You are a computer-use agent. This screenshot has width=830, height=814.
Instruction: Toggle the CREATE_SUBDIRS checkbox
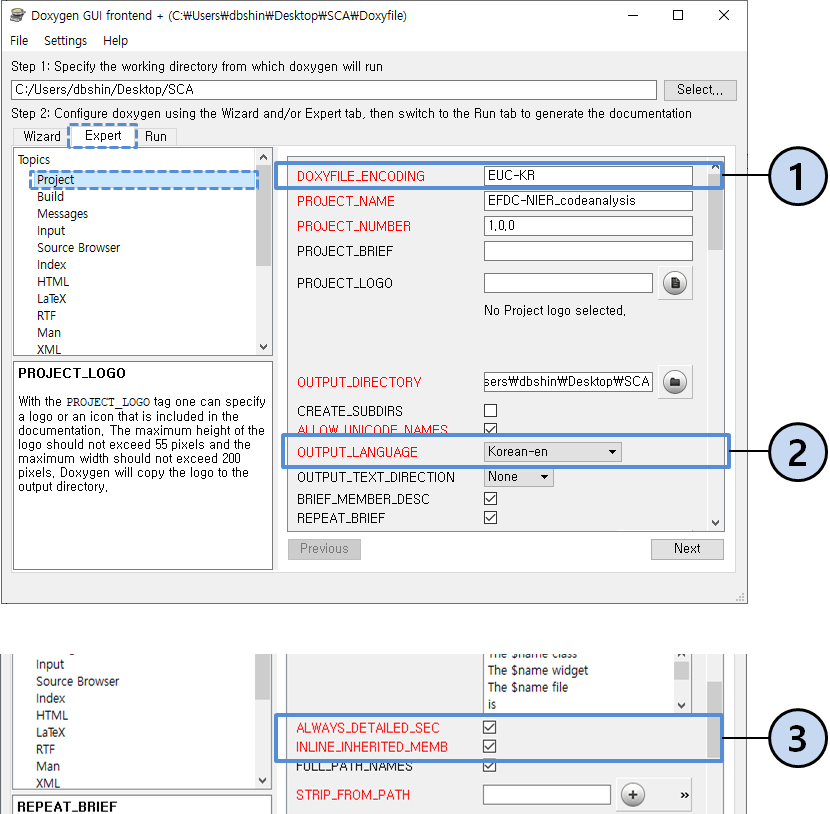[x=491, y=411]
